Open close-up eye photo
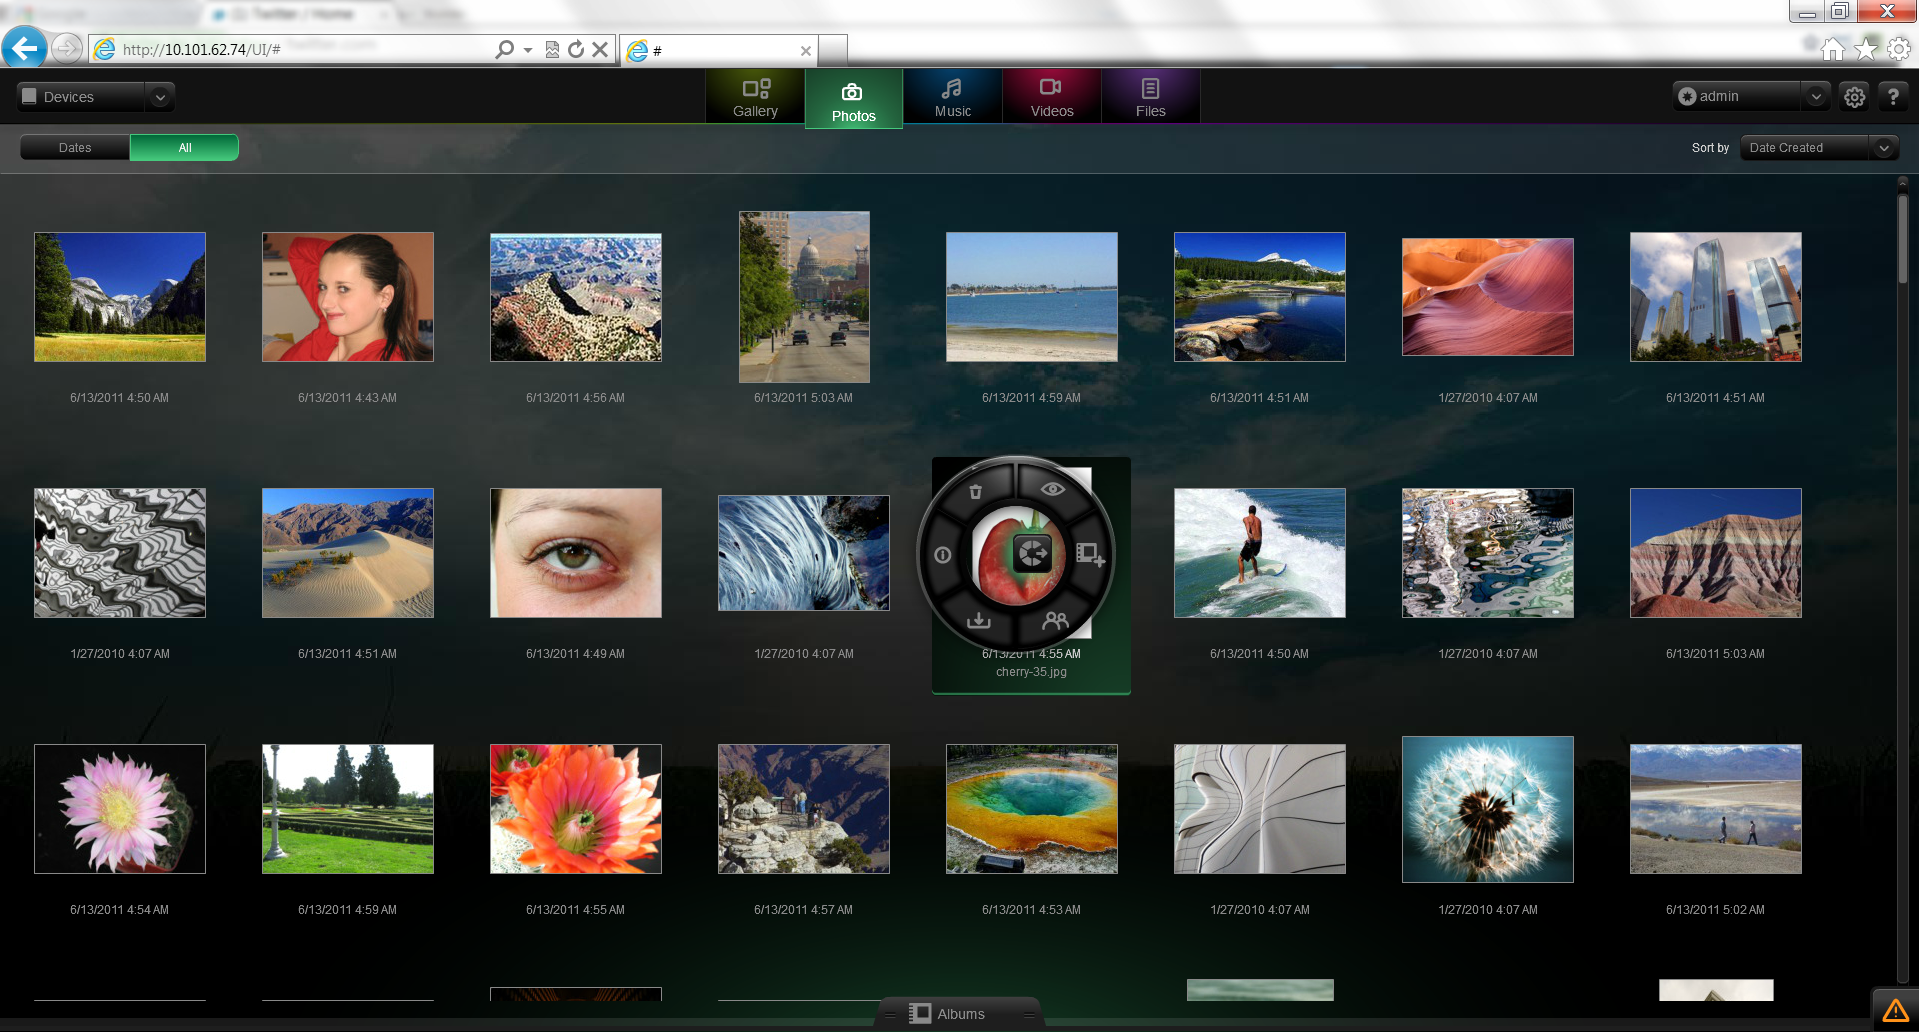 [x=576, y=553]
